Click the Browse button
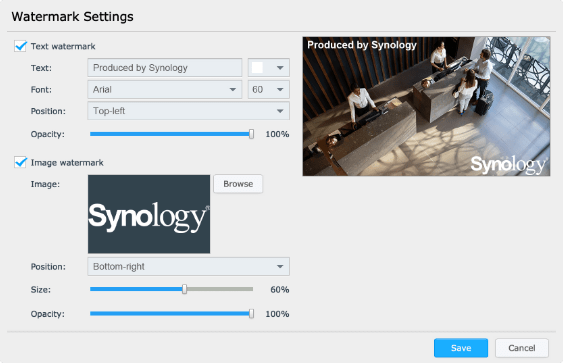Screen dimensions: 563x363 tap(238, 184)
